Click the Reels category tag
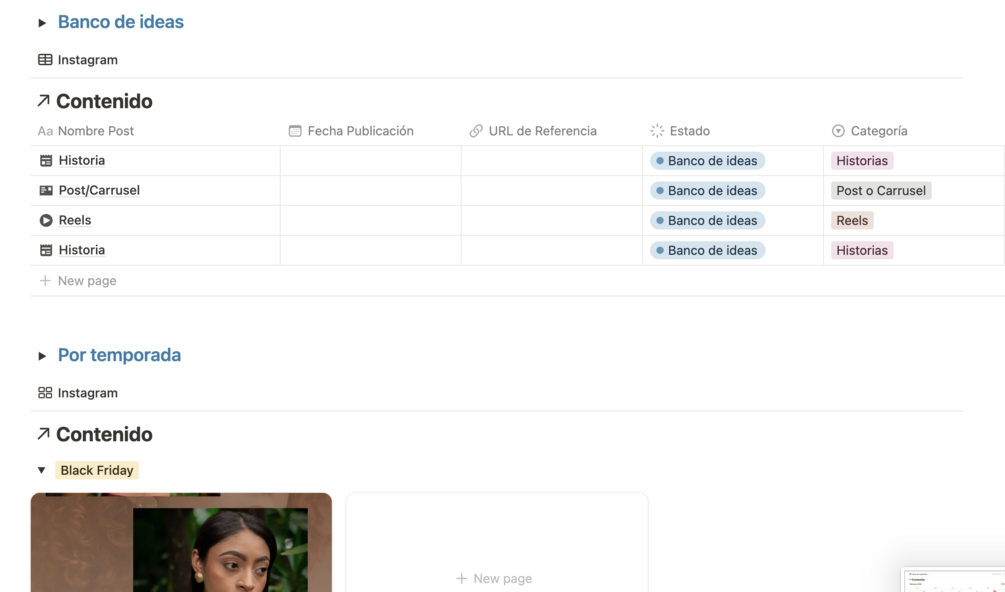 (852, 220)
